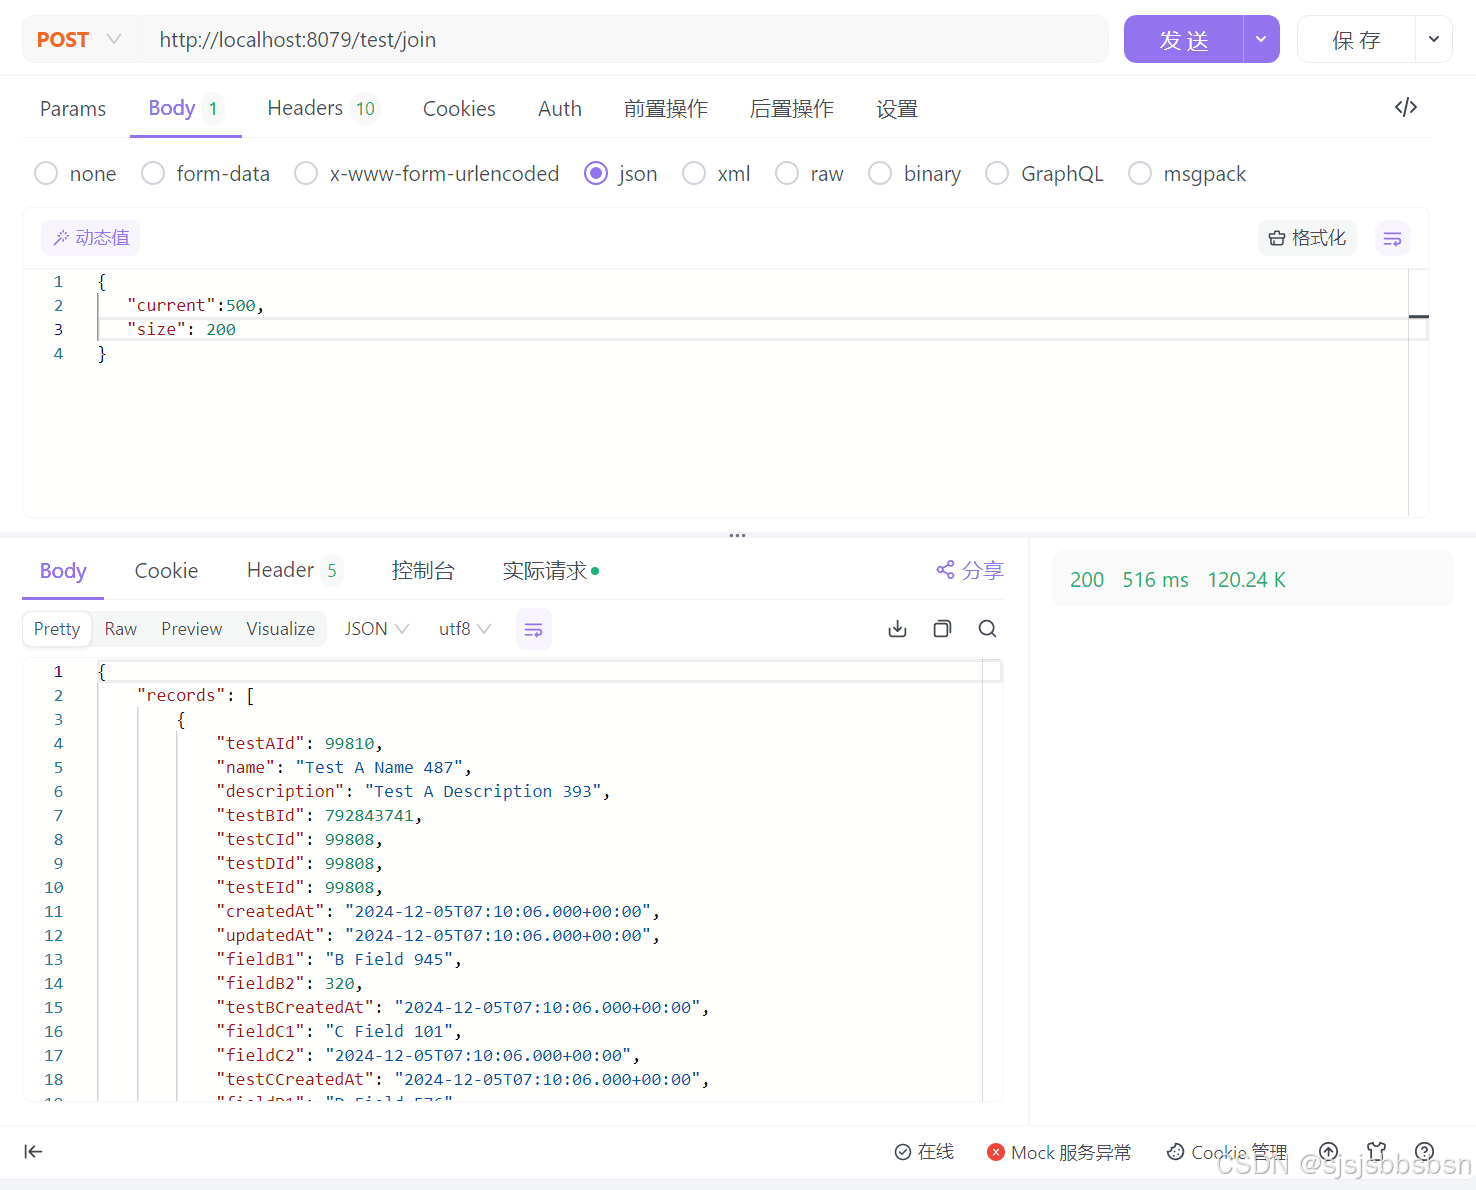Toggle word wrap in request body editor
Image resolution: width=1476 pixels, height=1190 pixels.
coord(1392,238)
